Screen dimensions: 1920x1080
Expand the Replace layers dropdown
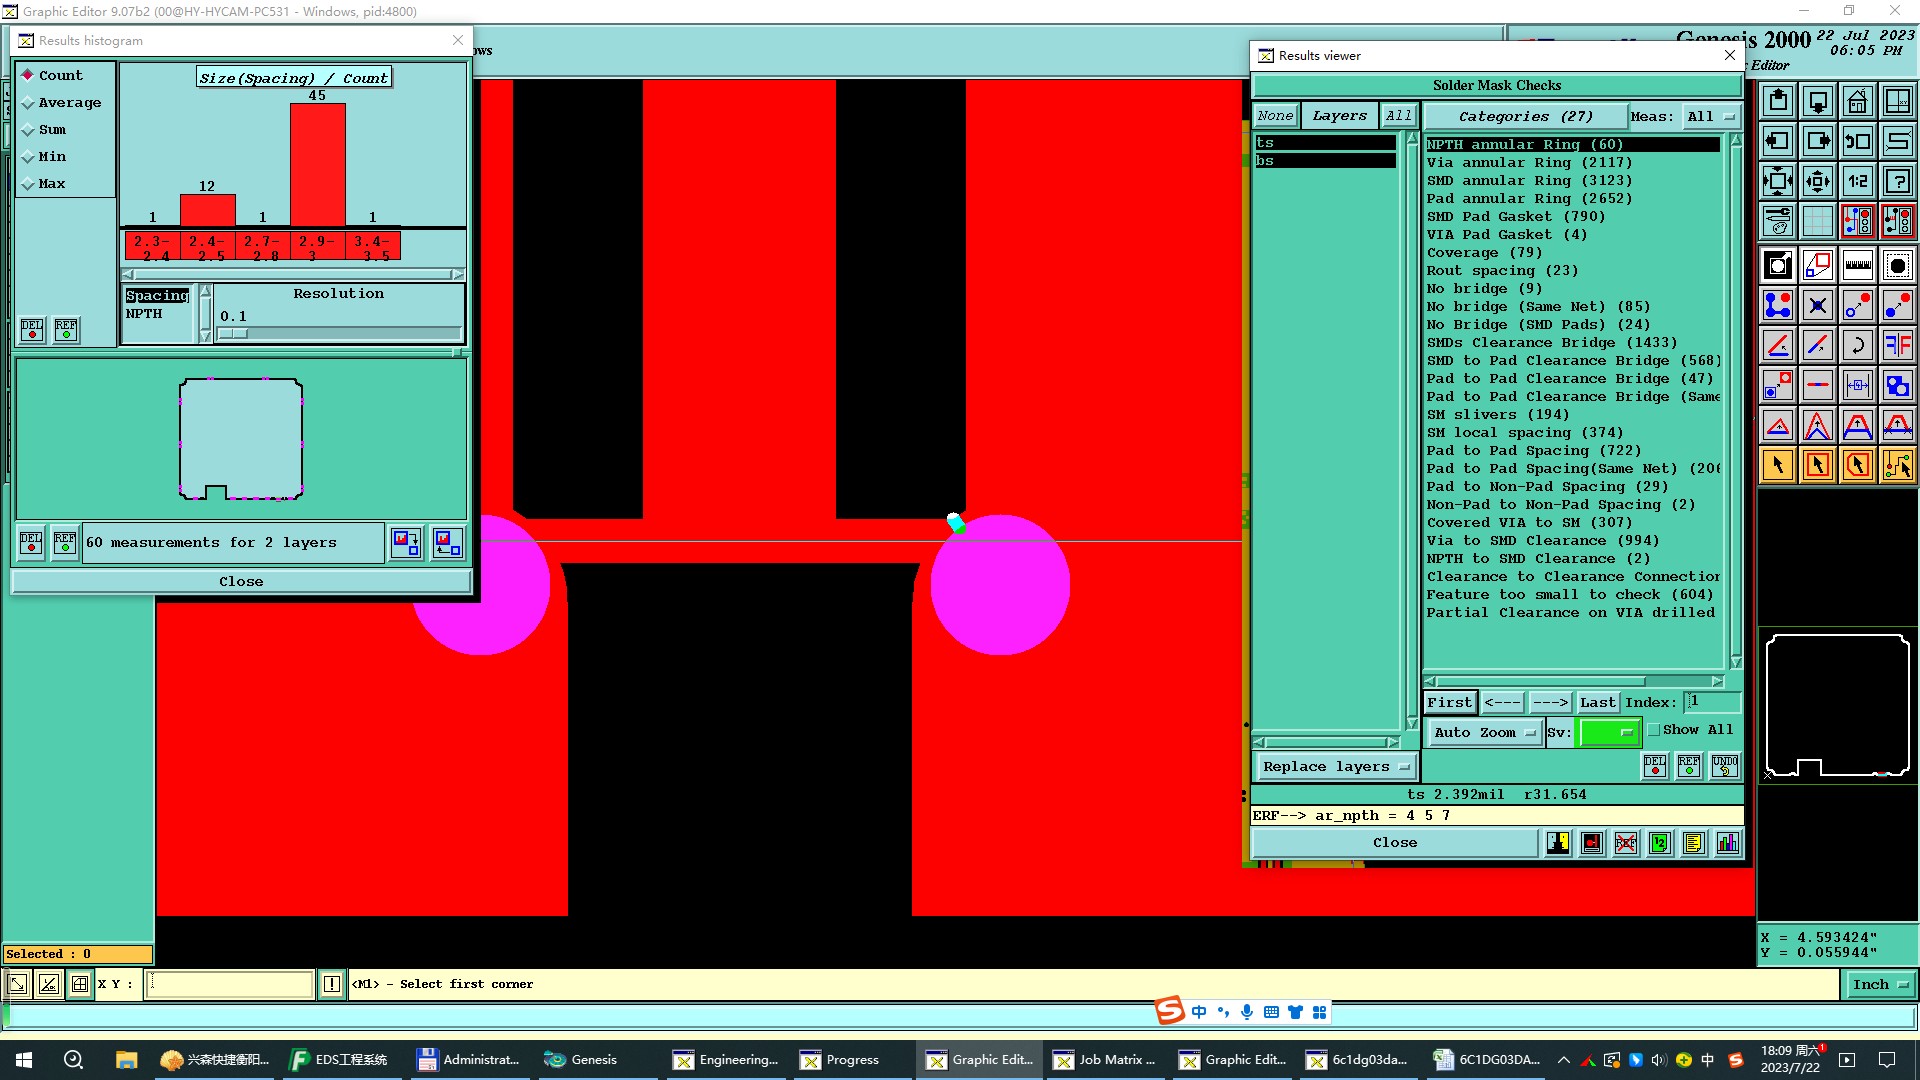1335,767
